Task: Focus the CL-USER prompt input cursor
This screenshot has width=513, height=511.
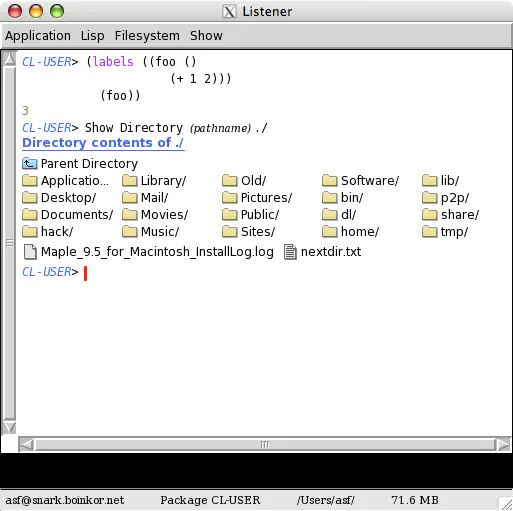Action: pos(85,273)
